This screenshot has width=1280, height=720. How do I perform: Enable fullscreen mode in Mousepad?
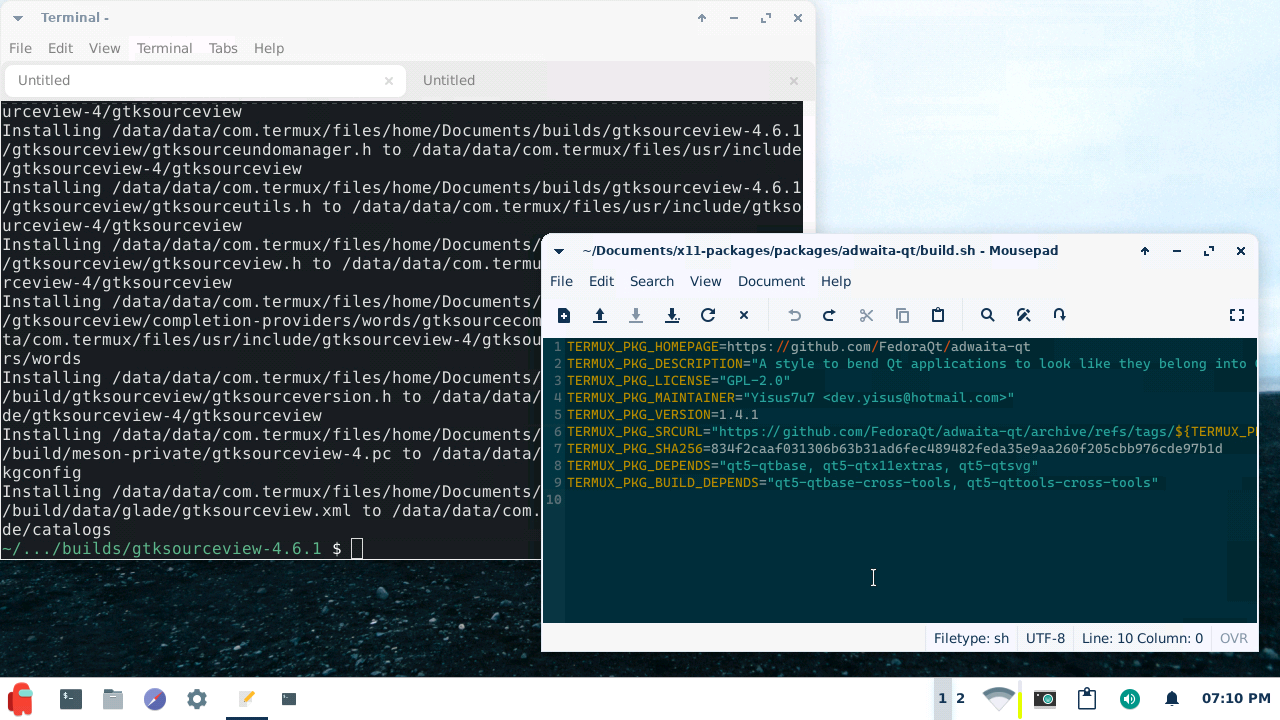point(1237,315)
